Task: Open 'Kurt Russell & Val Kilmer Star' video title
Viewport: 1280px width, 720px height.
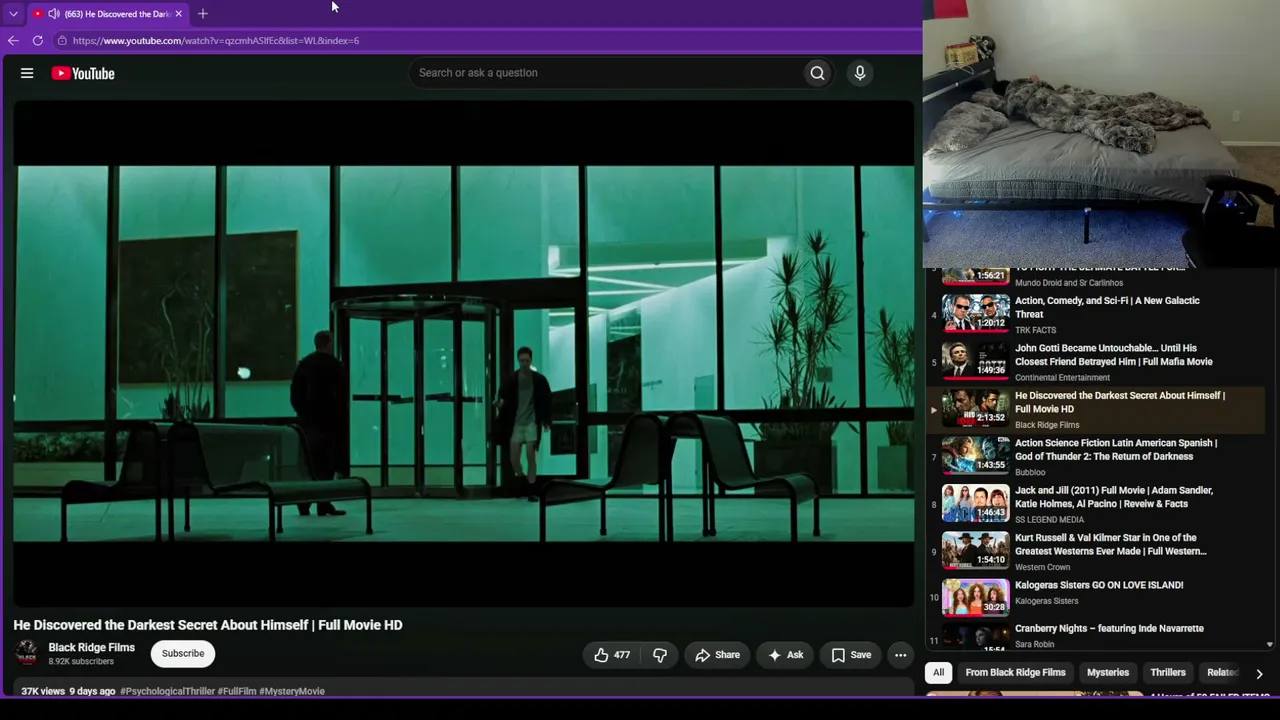Action: pyautogui.click(x=1111, y=544)
